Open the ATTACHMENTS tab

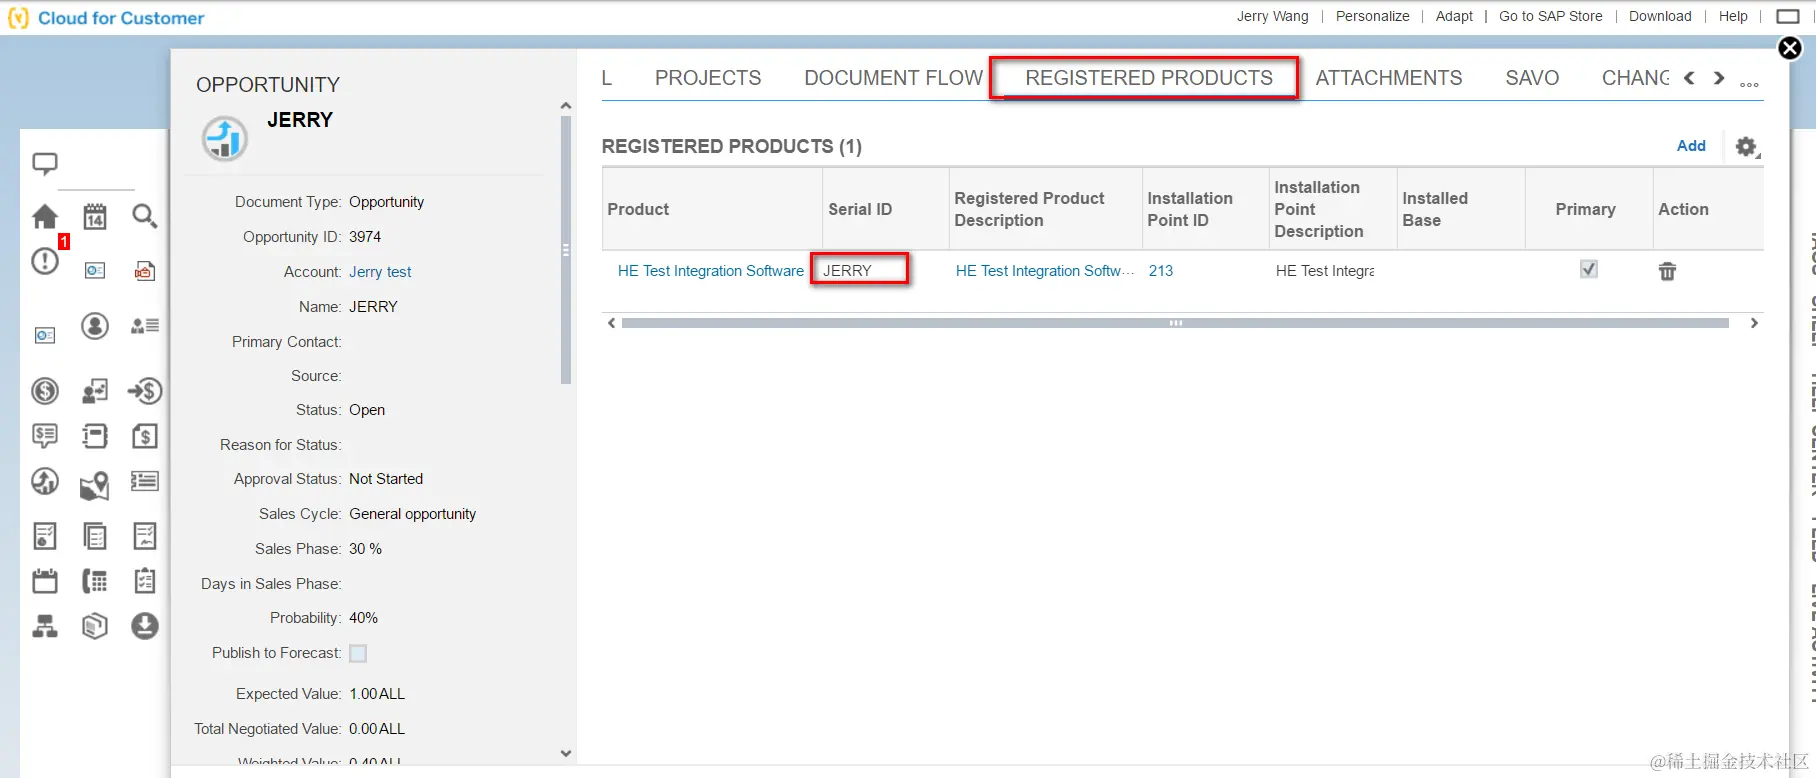click(1389, 78)
